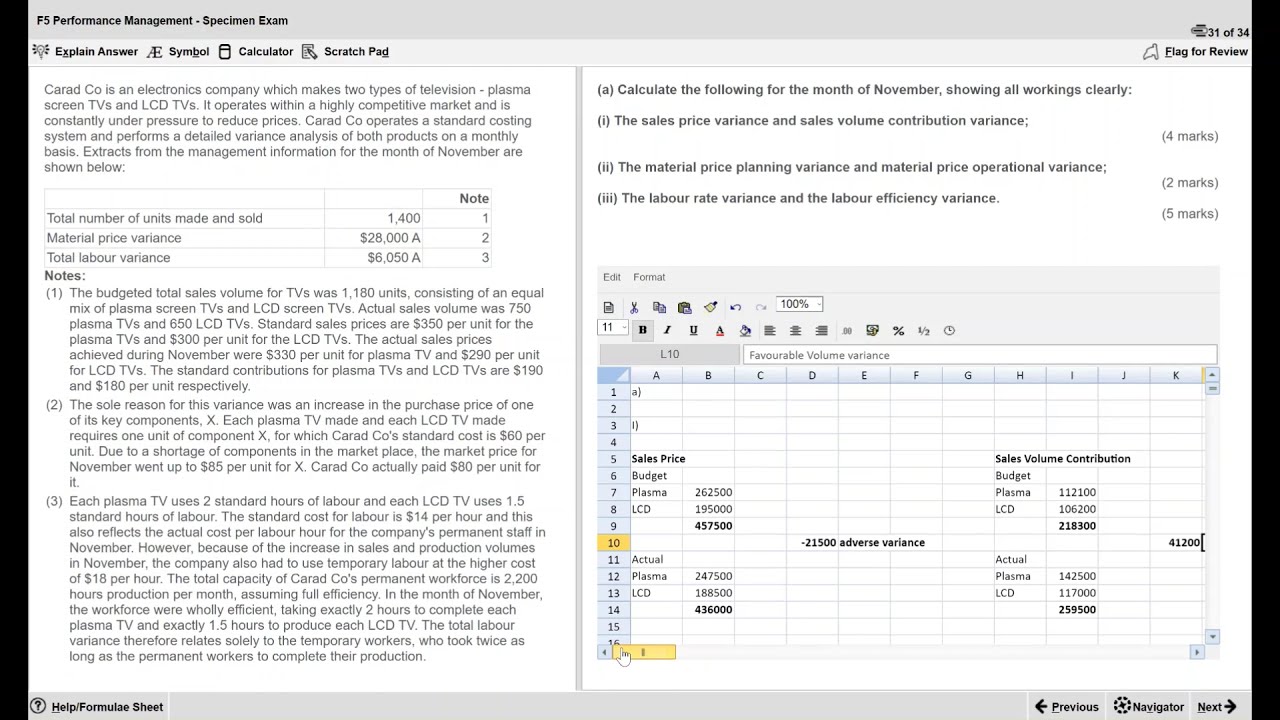Select cell with value 218300
This screenshot has height=720, width=1280.
(1072, 526)
